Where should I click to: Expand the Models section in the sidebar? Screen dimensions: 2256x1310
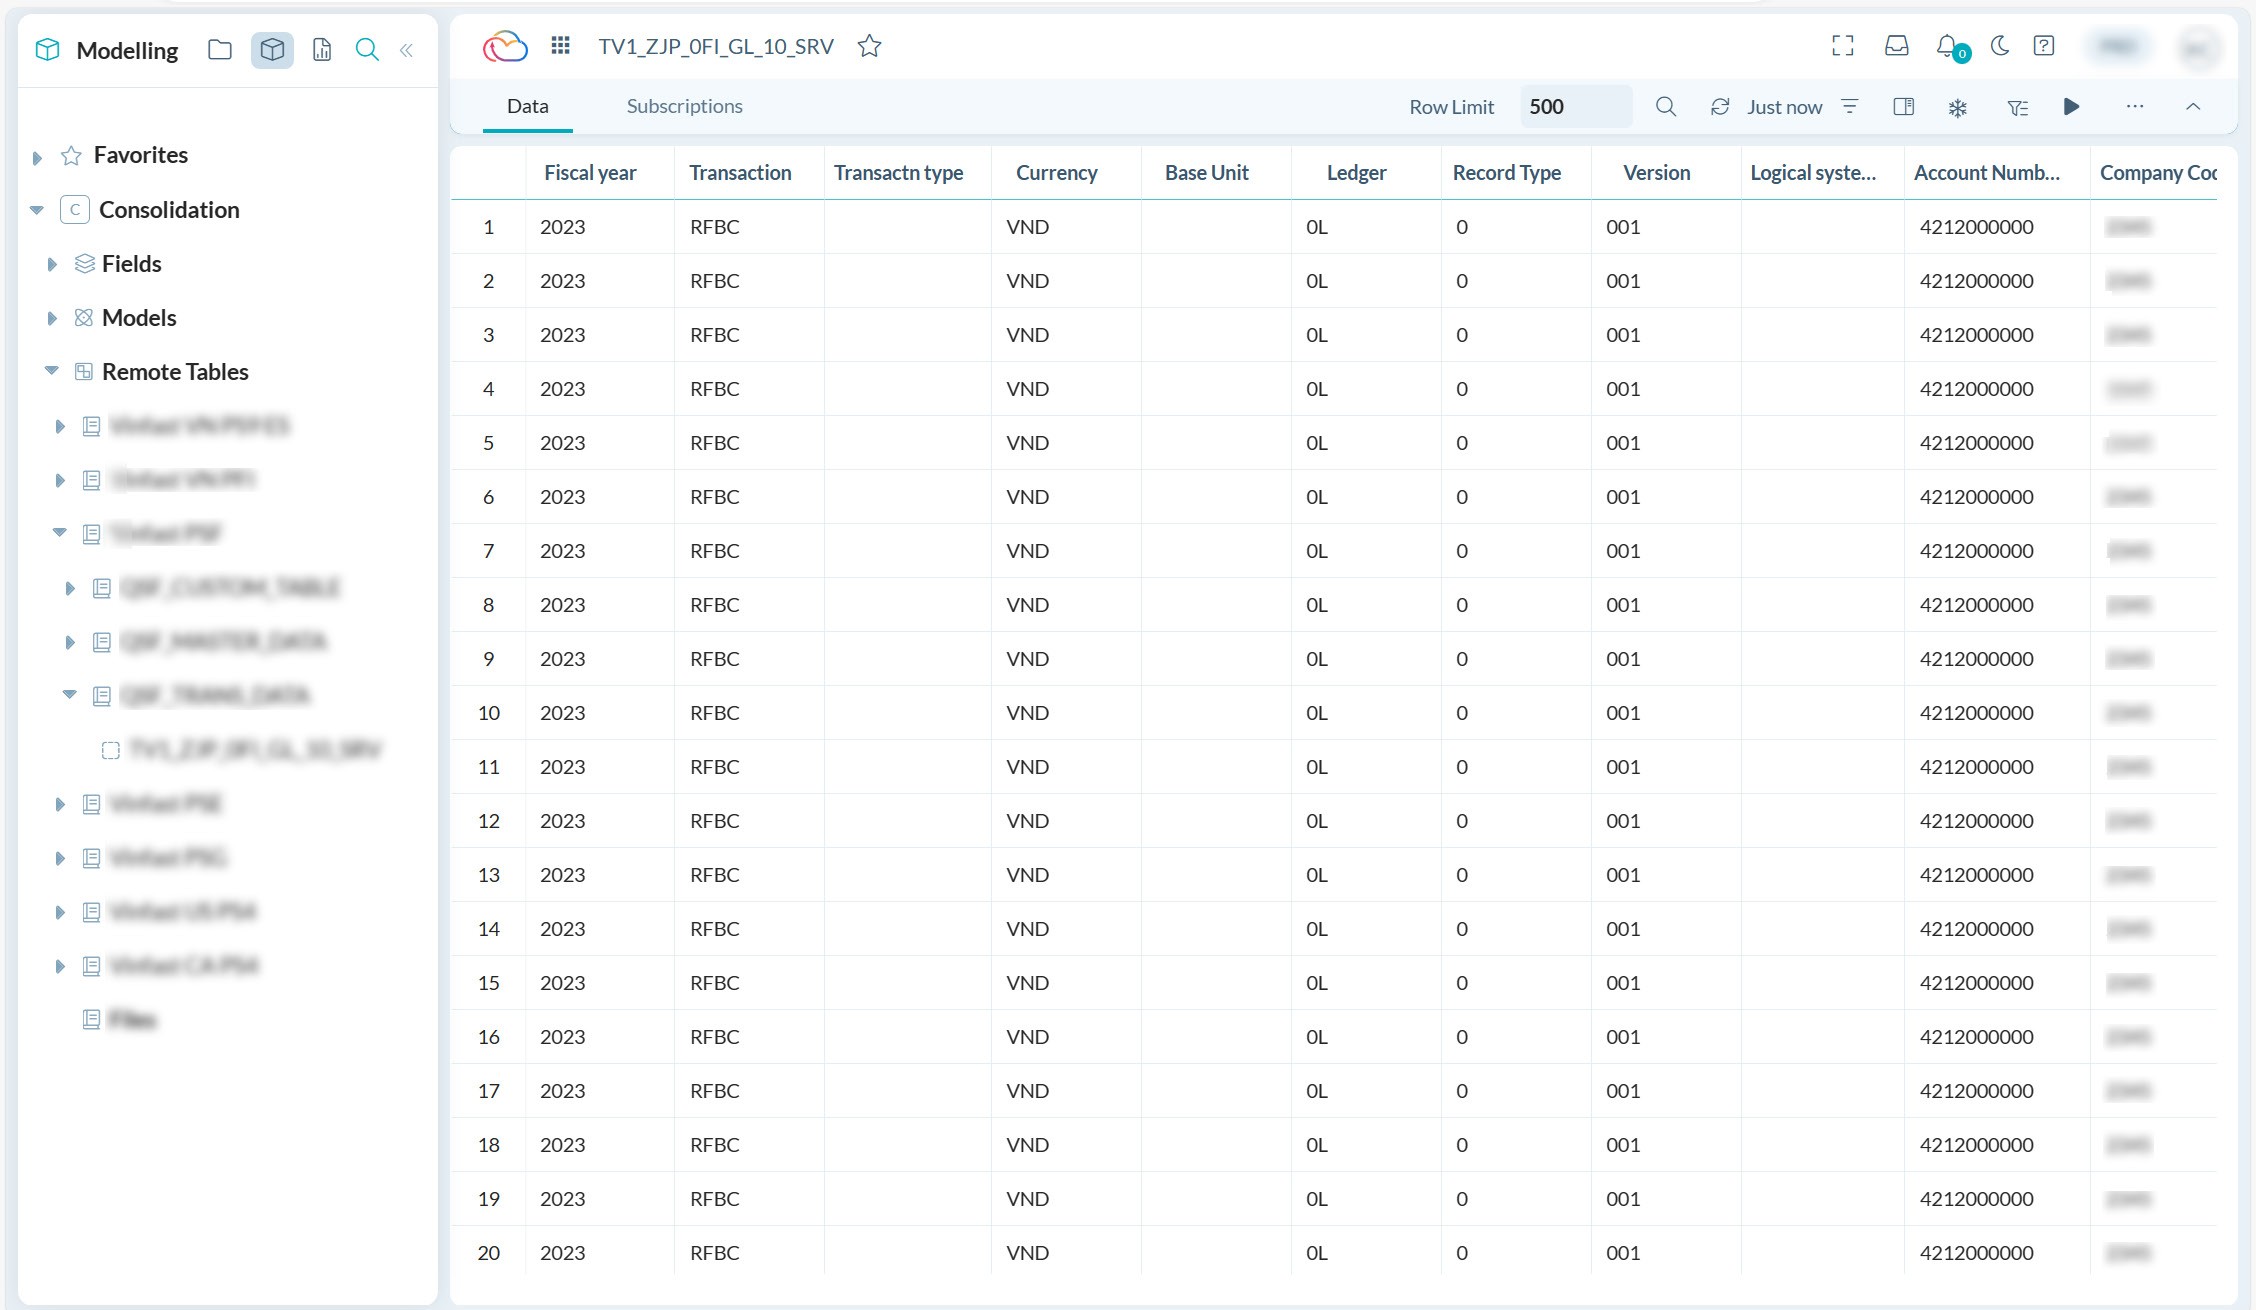[x=53, y=317]
